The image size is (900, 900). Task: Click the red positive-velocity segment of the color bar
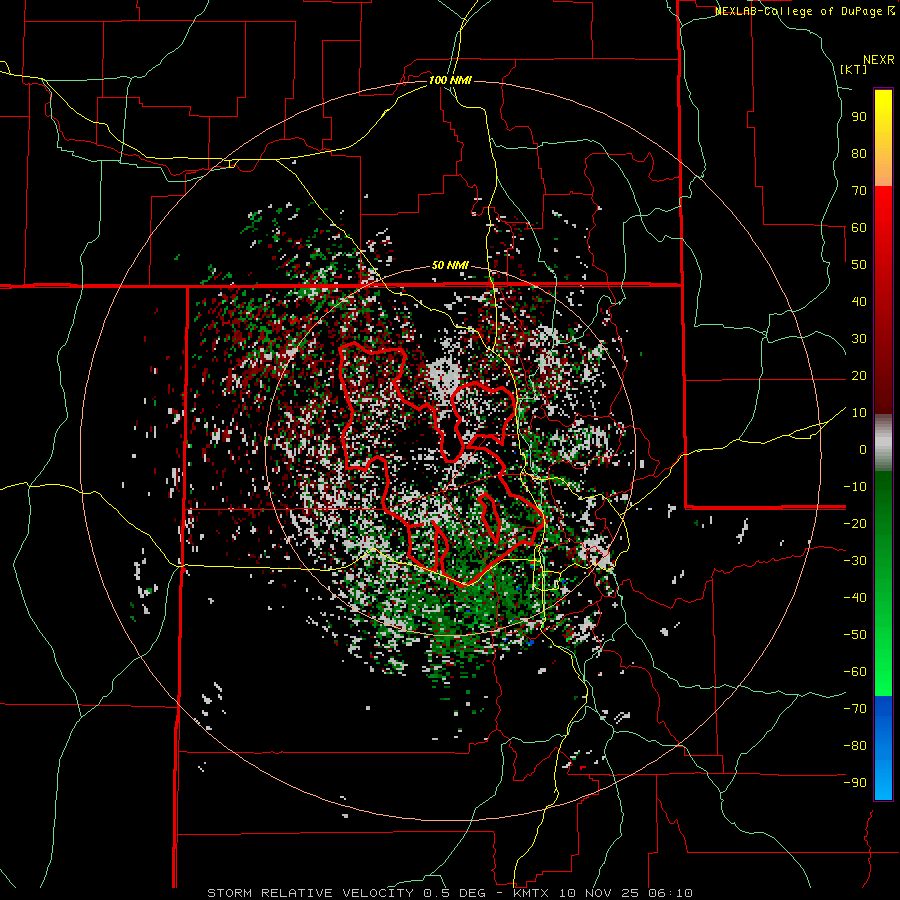pyautogui.click(x=883, y=300)
